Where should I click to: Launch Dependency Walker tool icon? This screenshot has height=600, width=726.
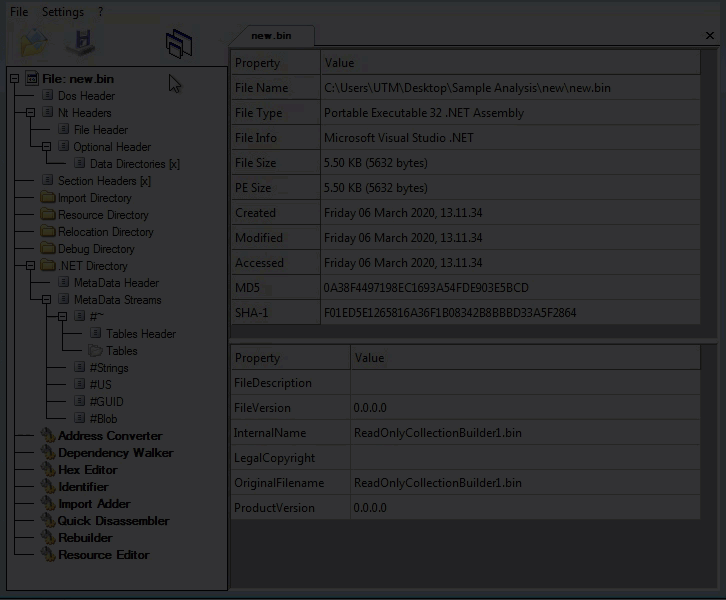[48, 452]
